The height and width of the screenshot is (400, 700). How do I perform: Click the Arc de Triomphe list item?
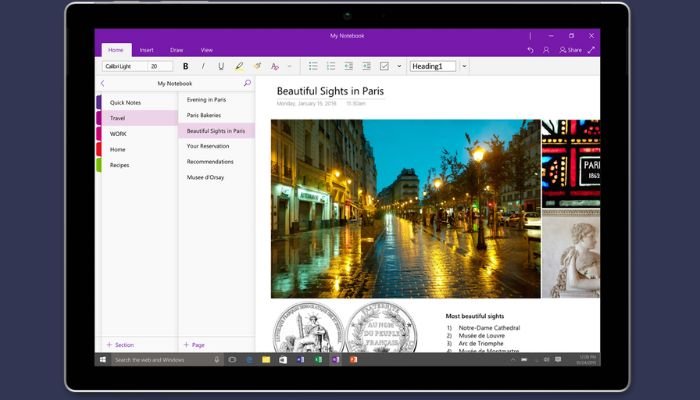pos(481,344)
